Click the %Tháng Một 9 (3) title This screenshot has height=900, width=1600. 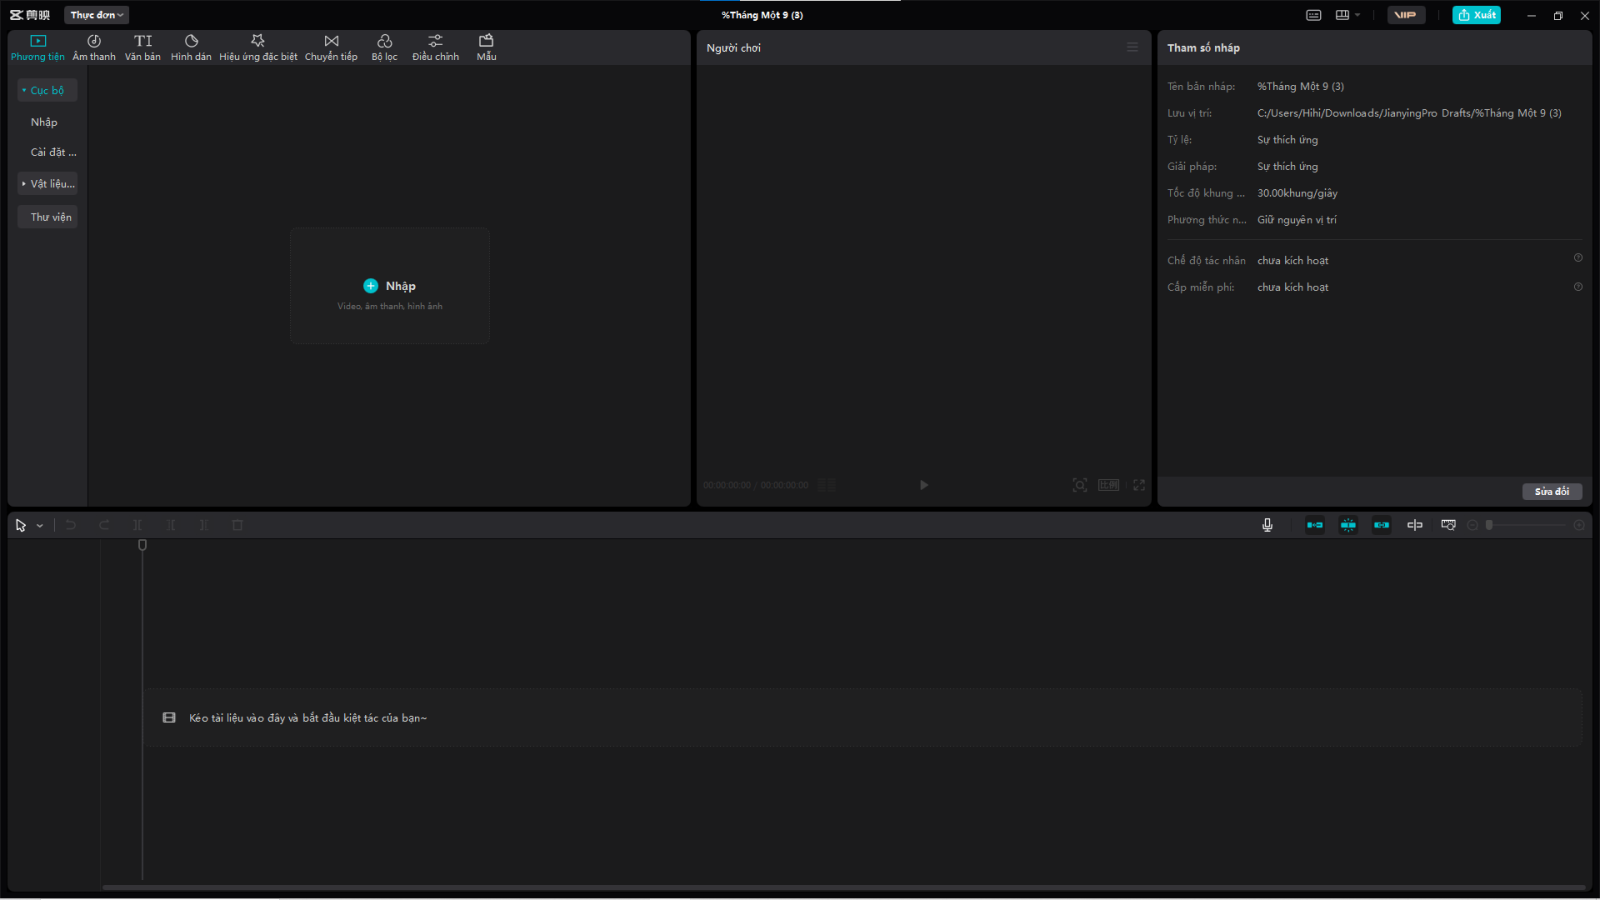762,15
